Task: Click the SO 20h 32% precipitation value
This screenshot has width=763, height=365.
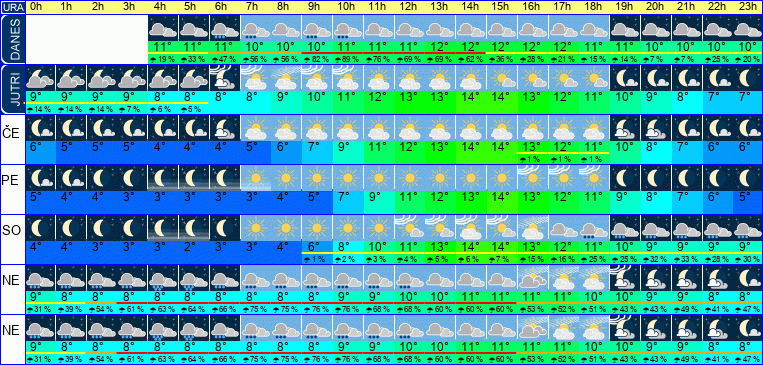Action: point(656,258)
